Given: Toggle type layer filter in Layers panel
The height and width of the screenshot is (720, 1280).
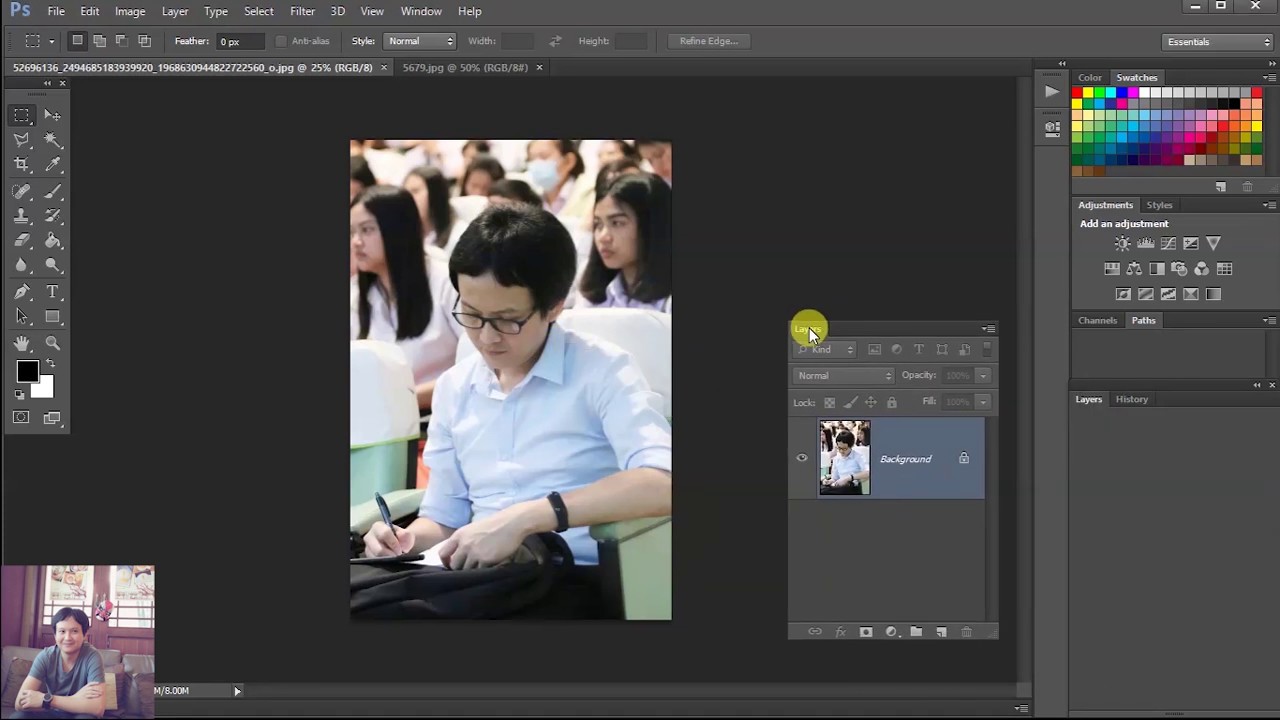Looking at the screenshot, I should [x=919, y=349].
